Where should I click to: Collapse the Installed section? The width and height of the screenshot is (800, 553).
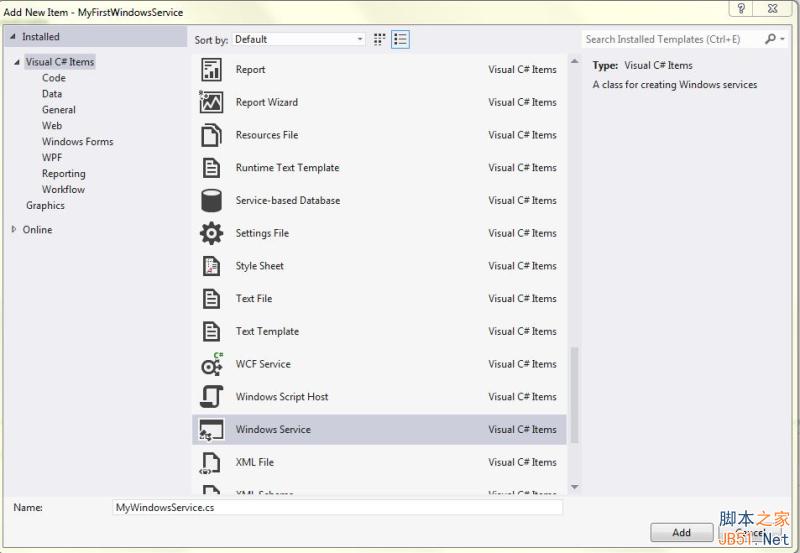13,37
